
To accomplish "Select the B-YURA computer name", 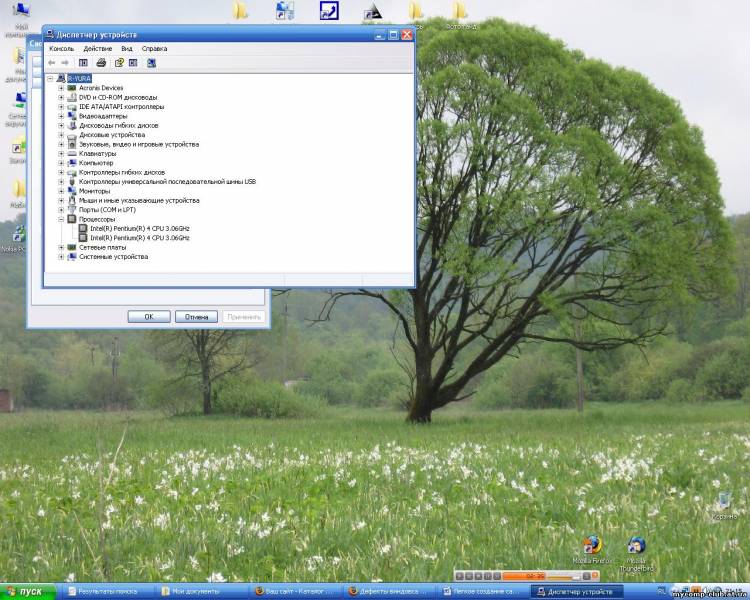I will 79,78.
